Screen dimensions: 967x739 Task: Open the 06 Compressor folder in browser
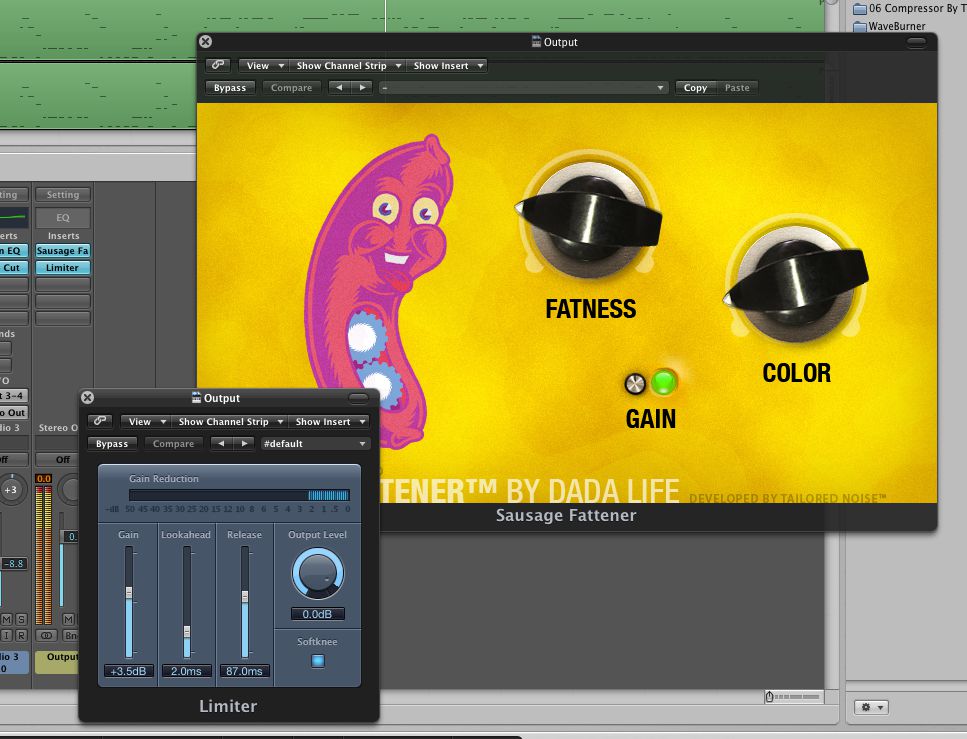[909, 8]
